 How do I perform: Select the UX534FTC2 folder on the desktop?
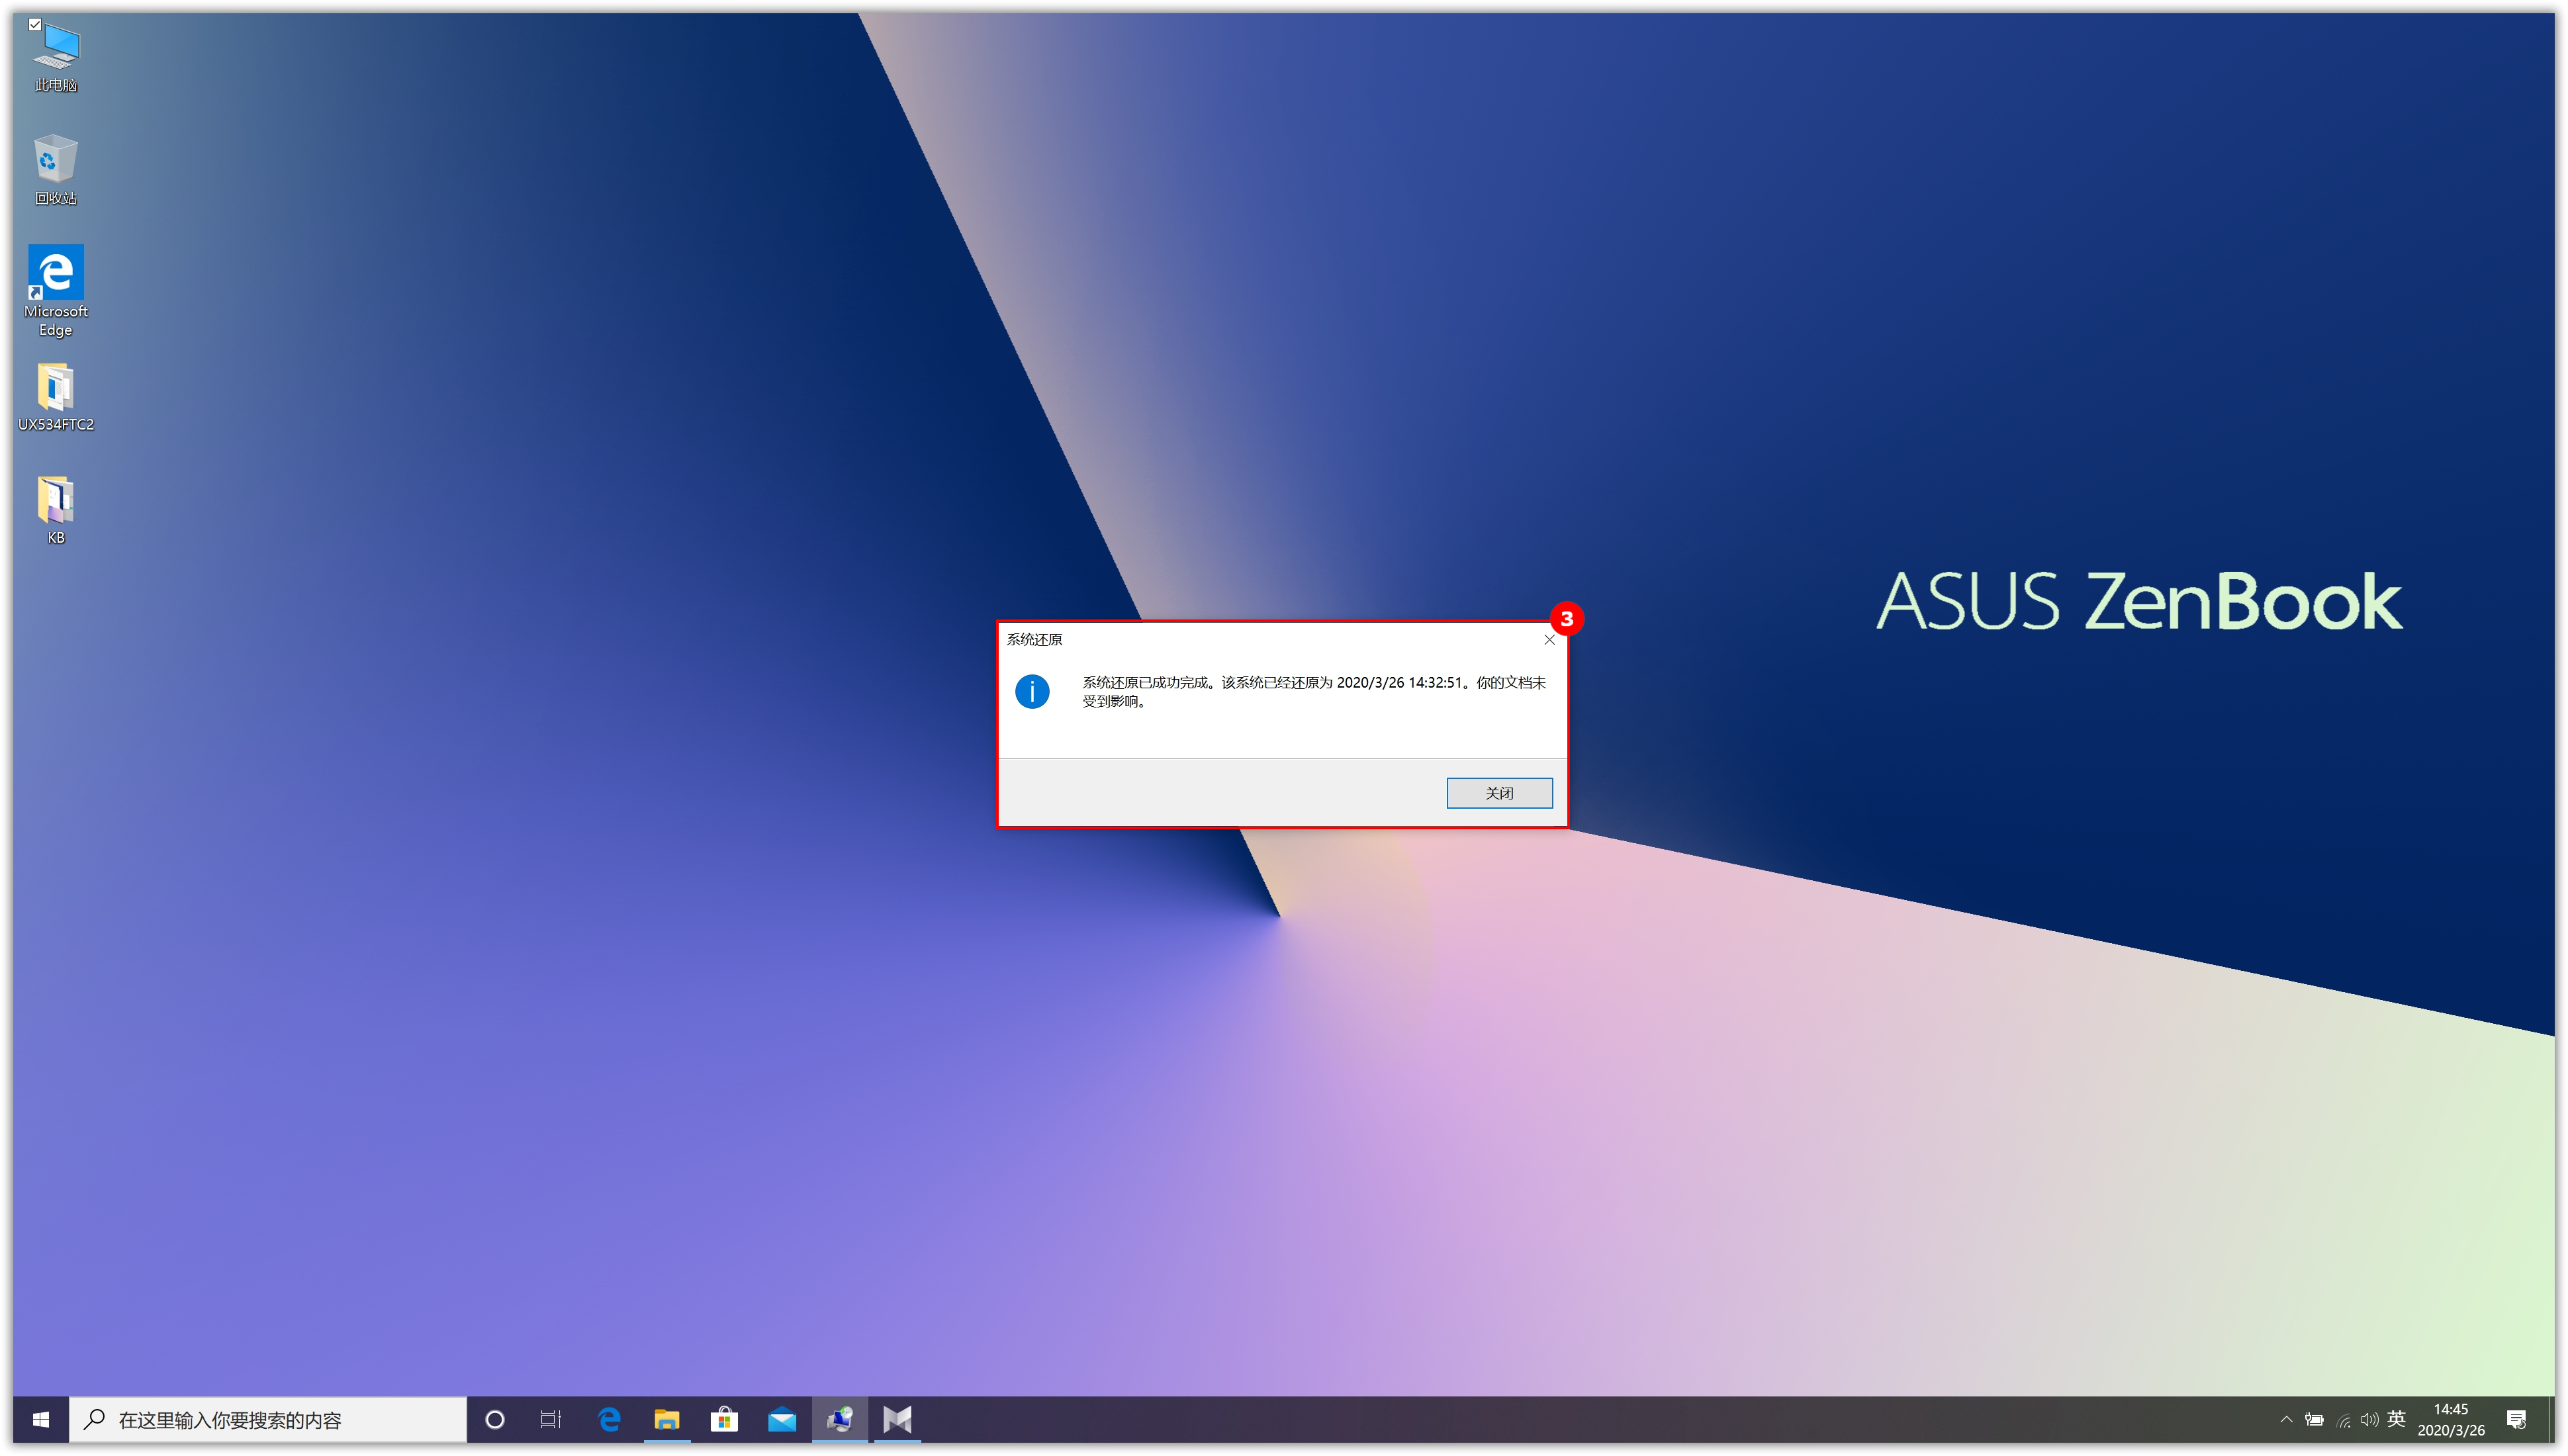click(x=56, y=397)
